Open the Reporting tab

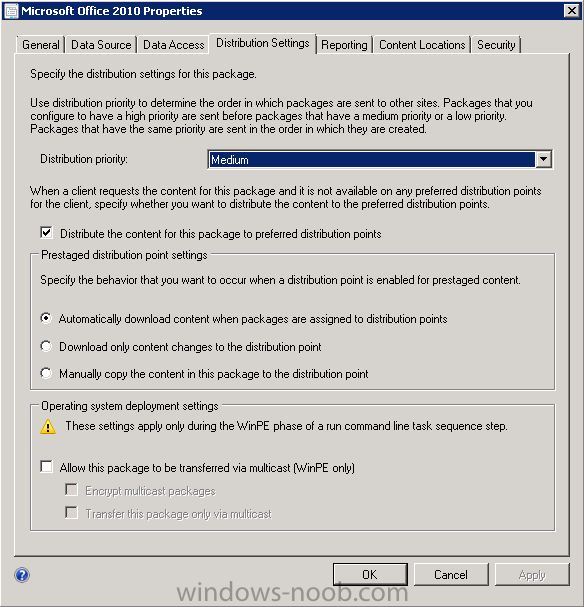coord(344,45)
